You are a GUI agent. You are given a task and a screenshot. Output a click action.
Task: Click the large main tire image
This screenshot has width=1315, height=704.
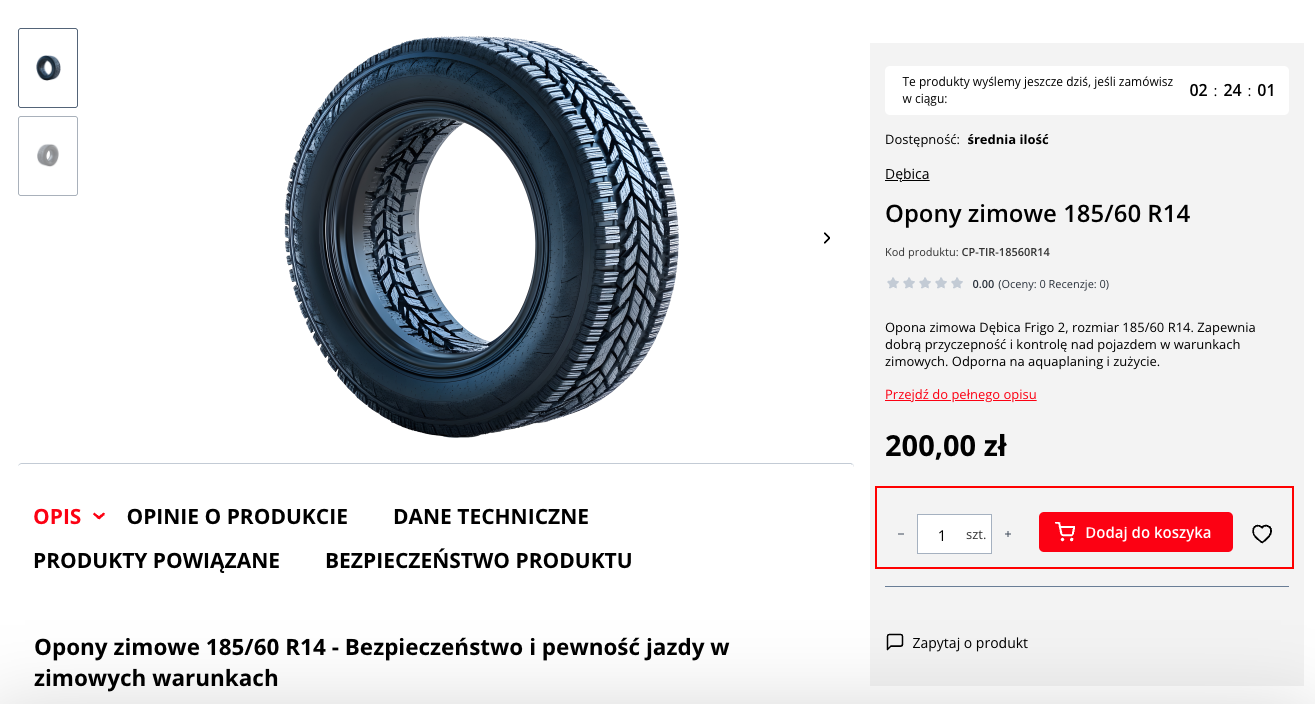tap(480, 238)
